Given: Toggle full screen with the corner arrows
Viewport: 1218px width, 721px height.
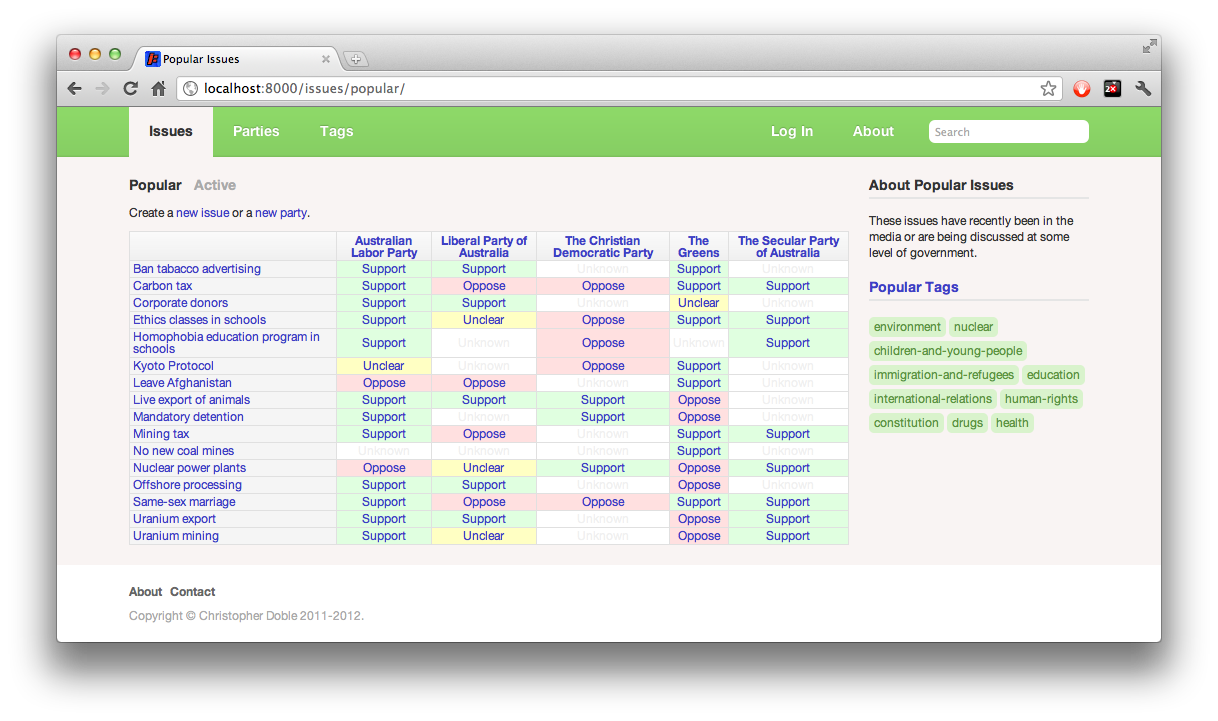Looking at the screenshot, I should (x=1150, y=46).
